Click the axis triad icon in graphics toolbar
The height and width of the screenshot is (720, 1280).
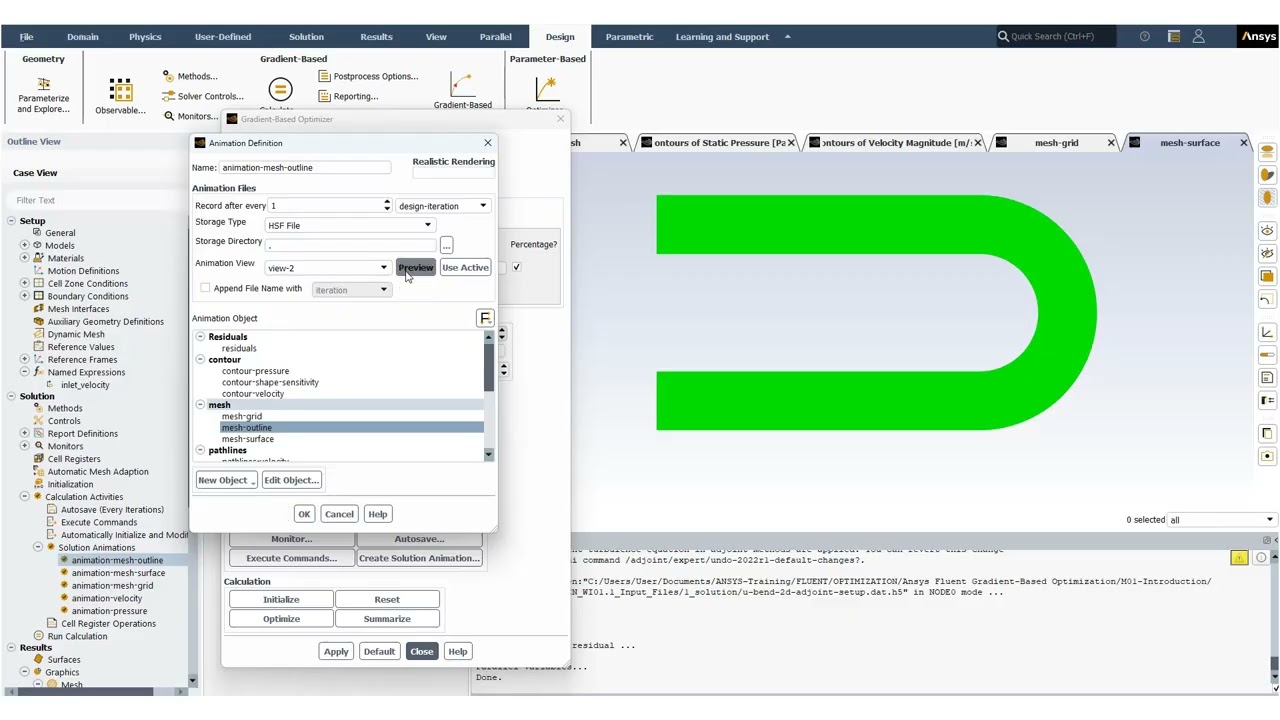coord(1267,332)
